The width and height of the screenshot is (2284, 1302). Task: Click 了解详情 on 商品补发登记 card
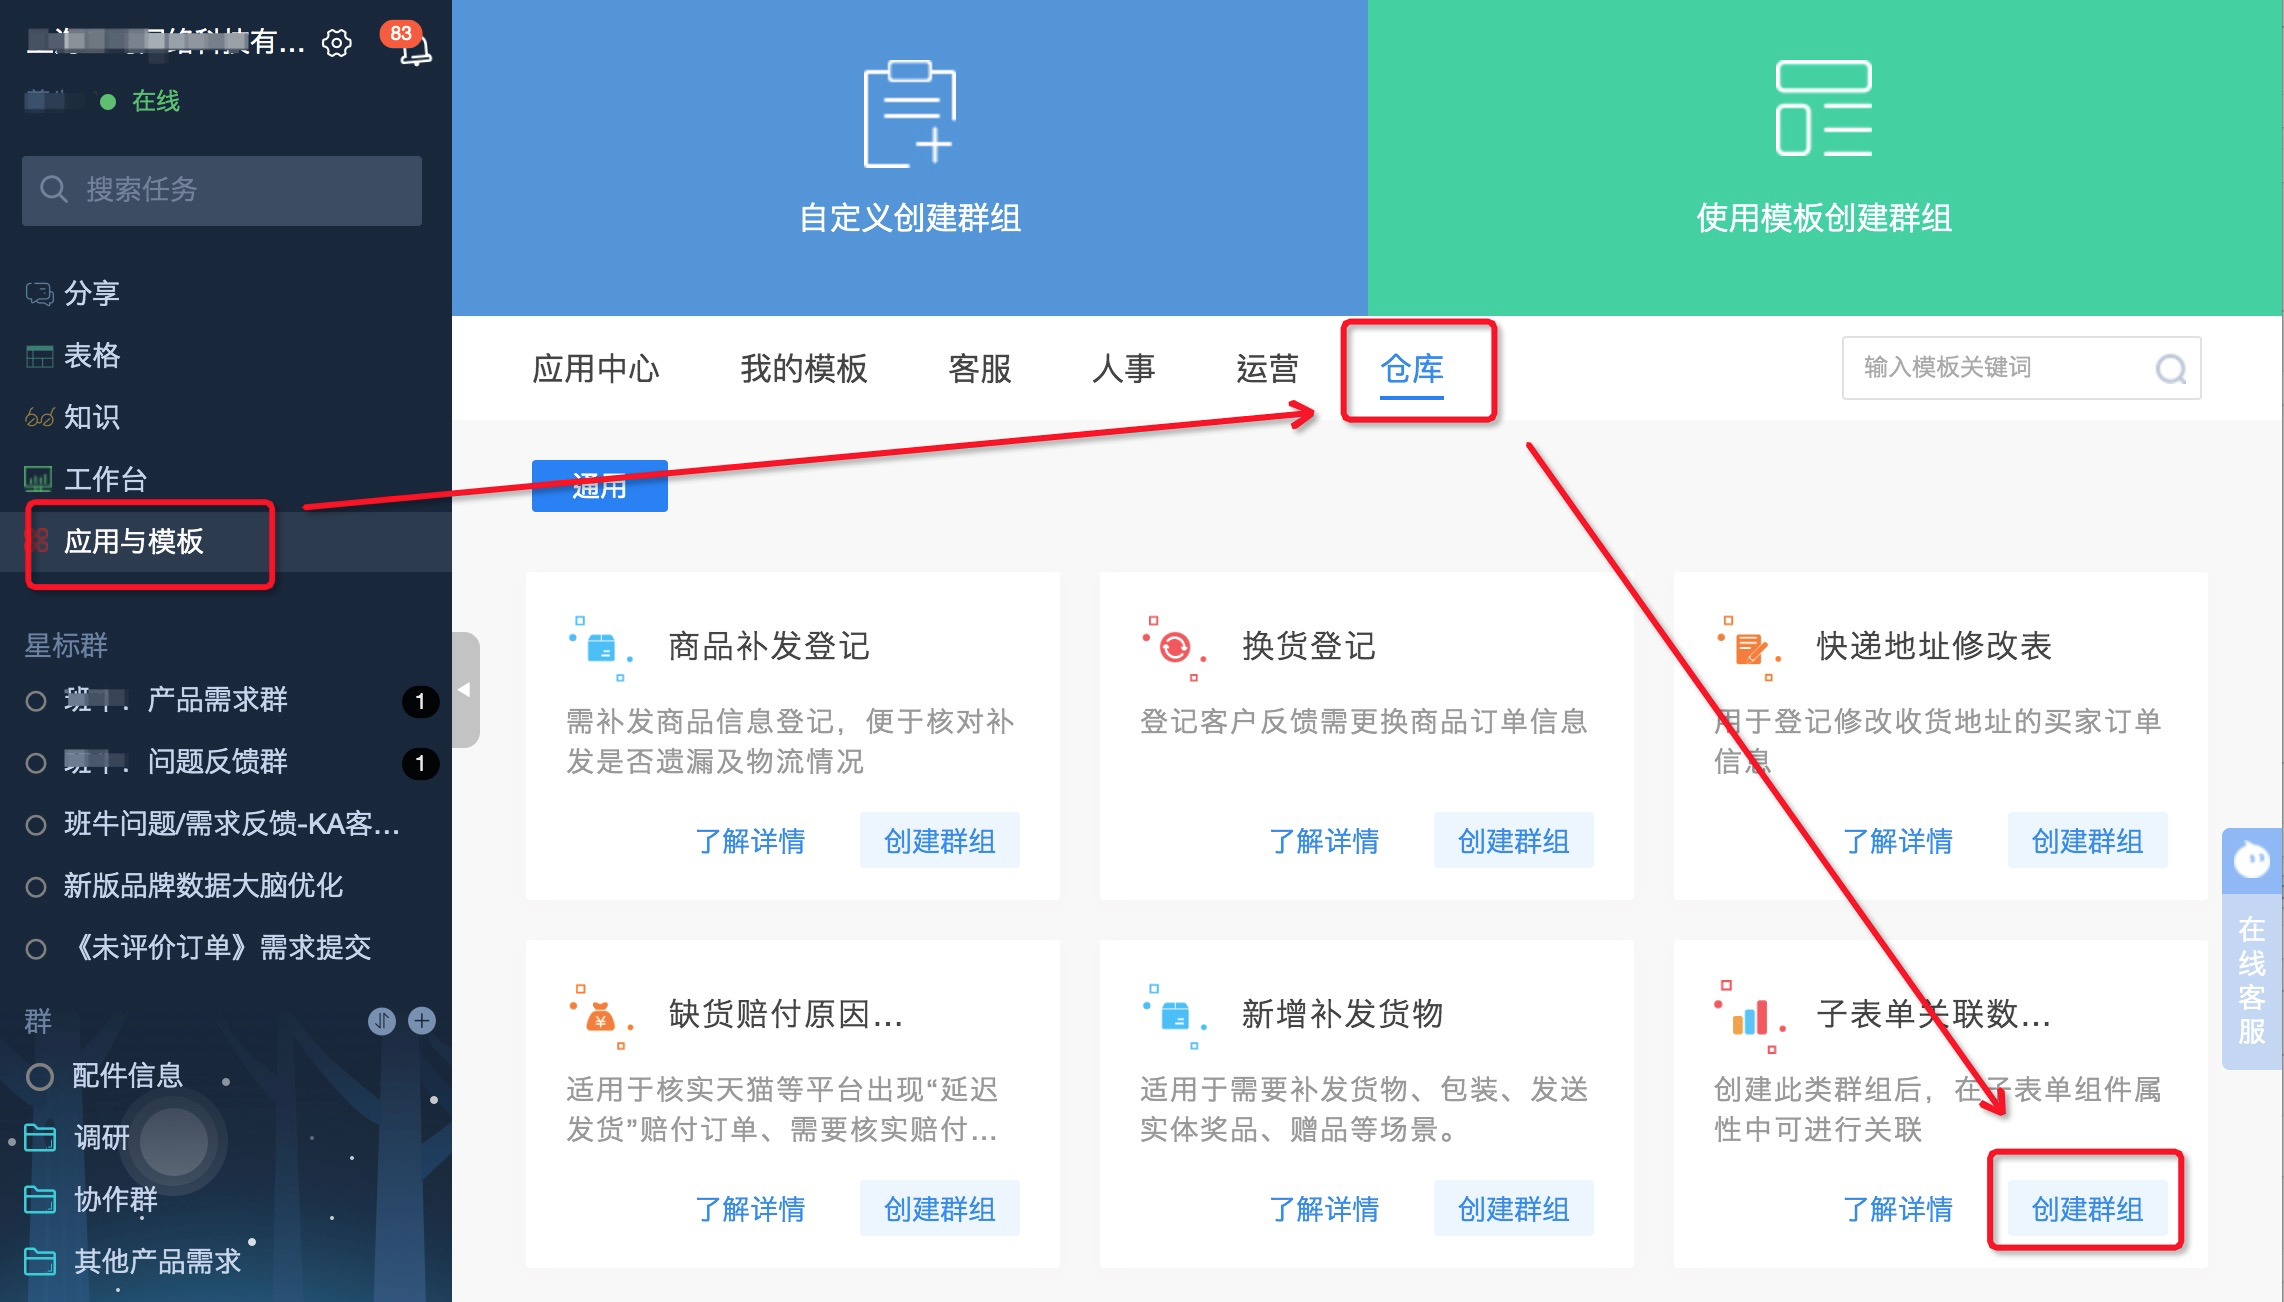[x=750, y=841]
